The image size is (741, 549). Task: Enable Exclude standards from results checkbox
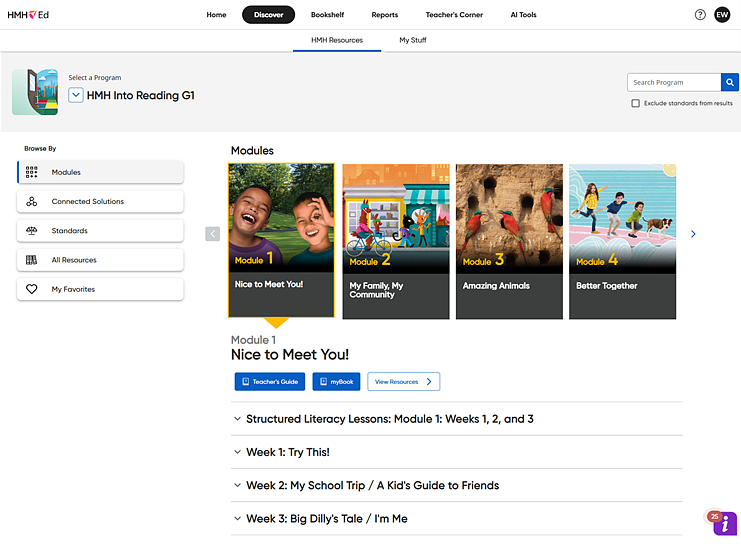(636, 103)
